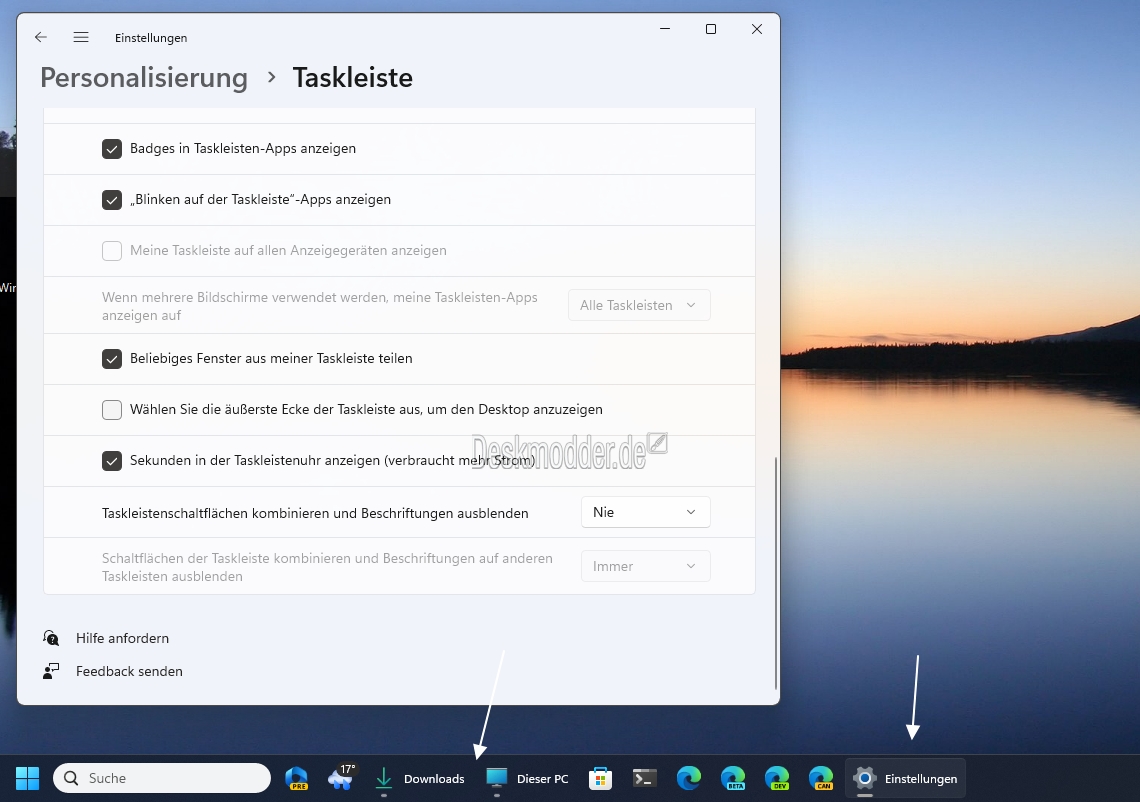This screenshot has width=1140, height=802.
Task: Disable Sekunden in der Taskleistenuhr anzeigen
Action: click(112, 461)
